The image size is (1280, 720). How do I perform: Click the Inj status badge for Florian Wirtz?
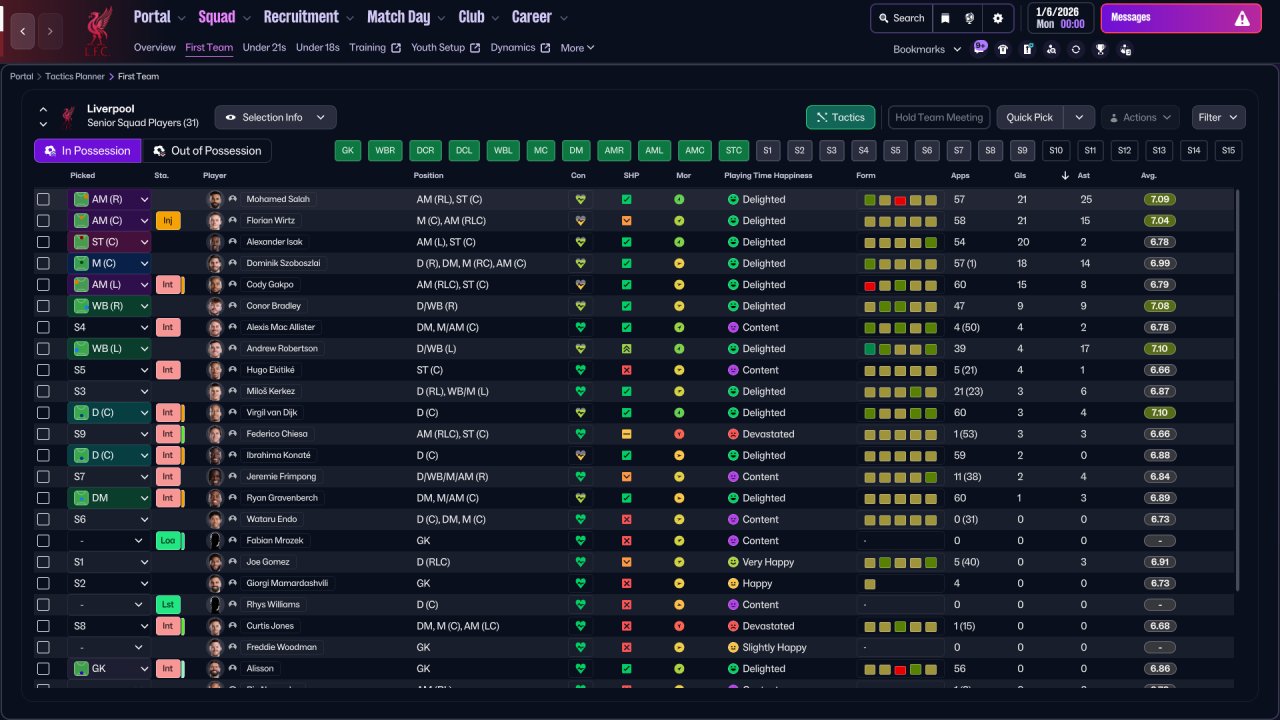pyautogui.click(x=168, y=221)
